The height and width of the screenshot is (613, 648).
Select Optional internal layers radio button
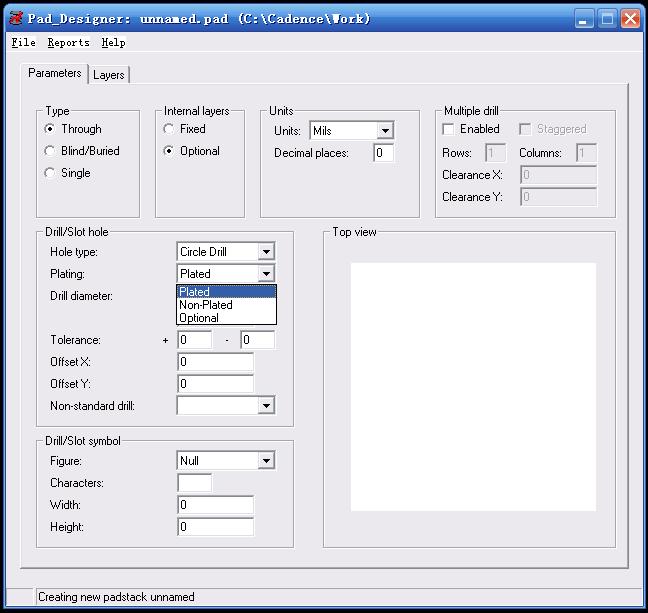click(x=169, y=151)
